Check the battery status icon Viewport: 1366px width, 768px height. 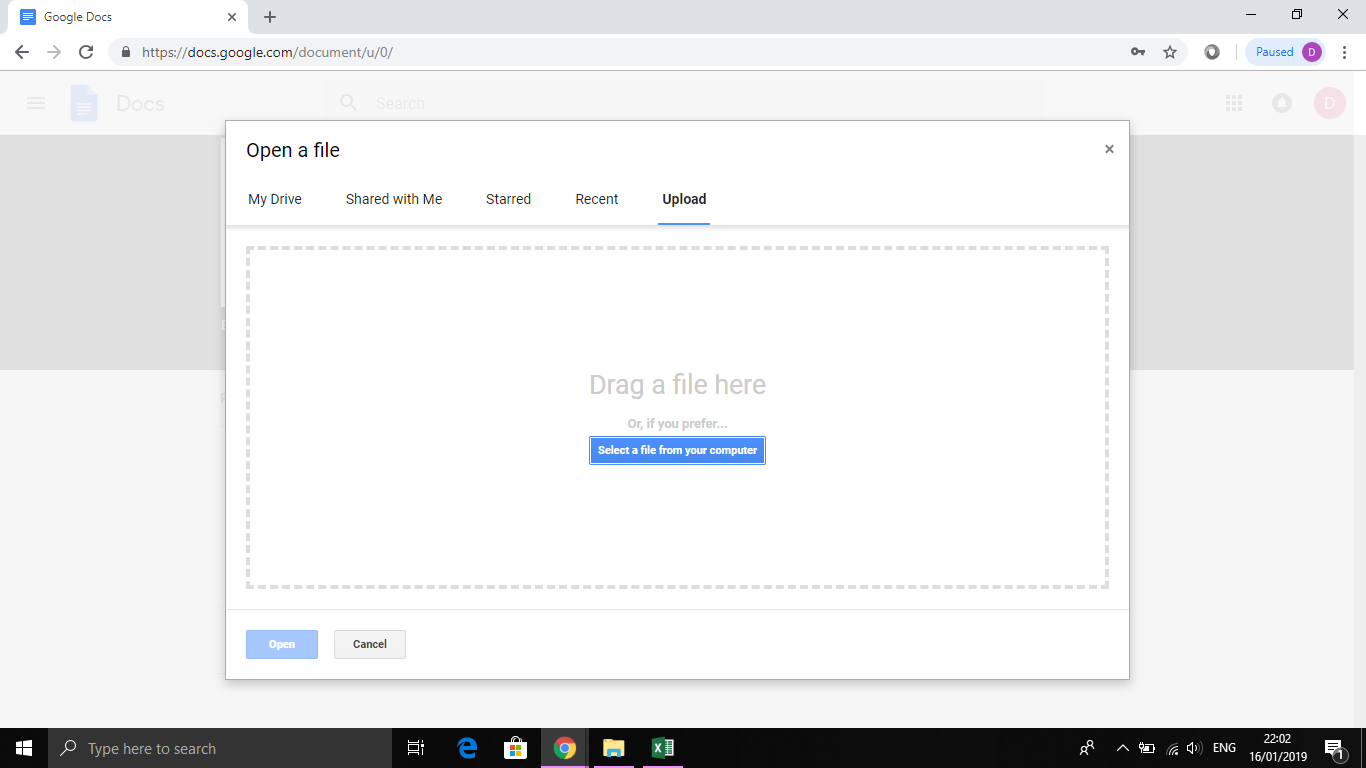pos(1147,748)
